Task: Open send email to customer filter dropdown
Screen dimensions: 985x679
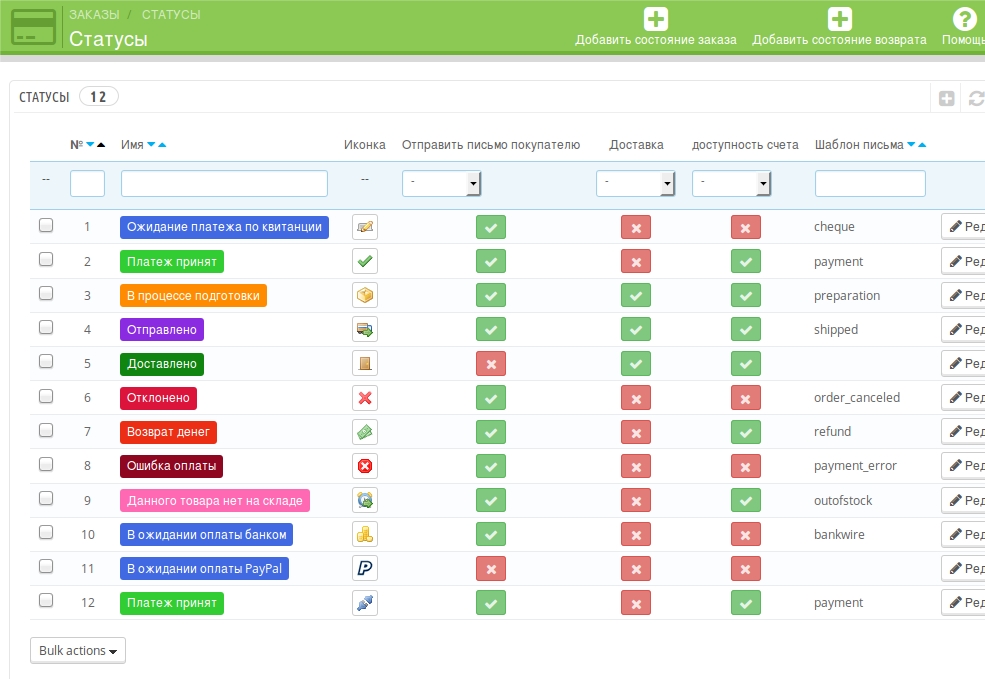Action: click(442, 183)
